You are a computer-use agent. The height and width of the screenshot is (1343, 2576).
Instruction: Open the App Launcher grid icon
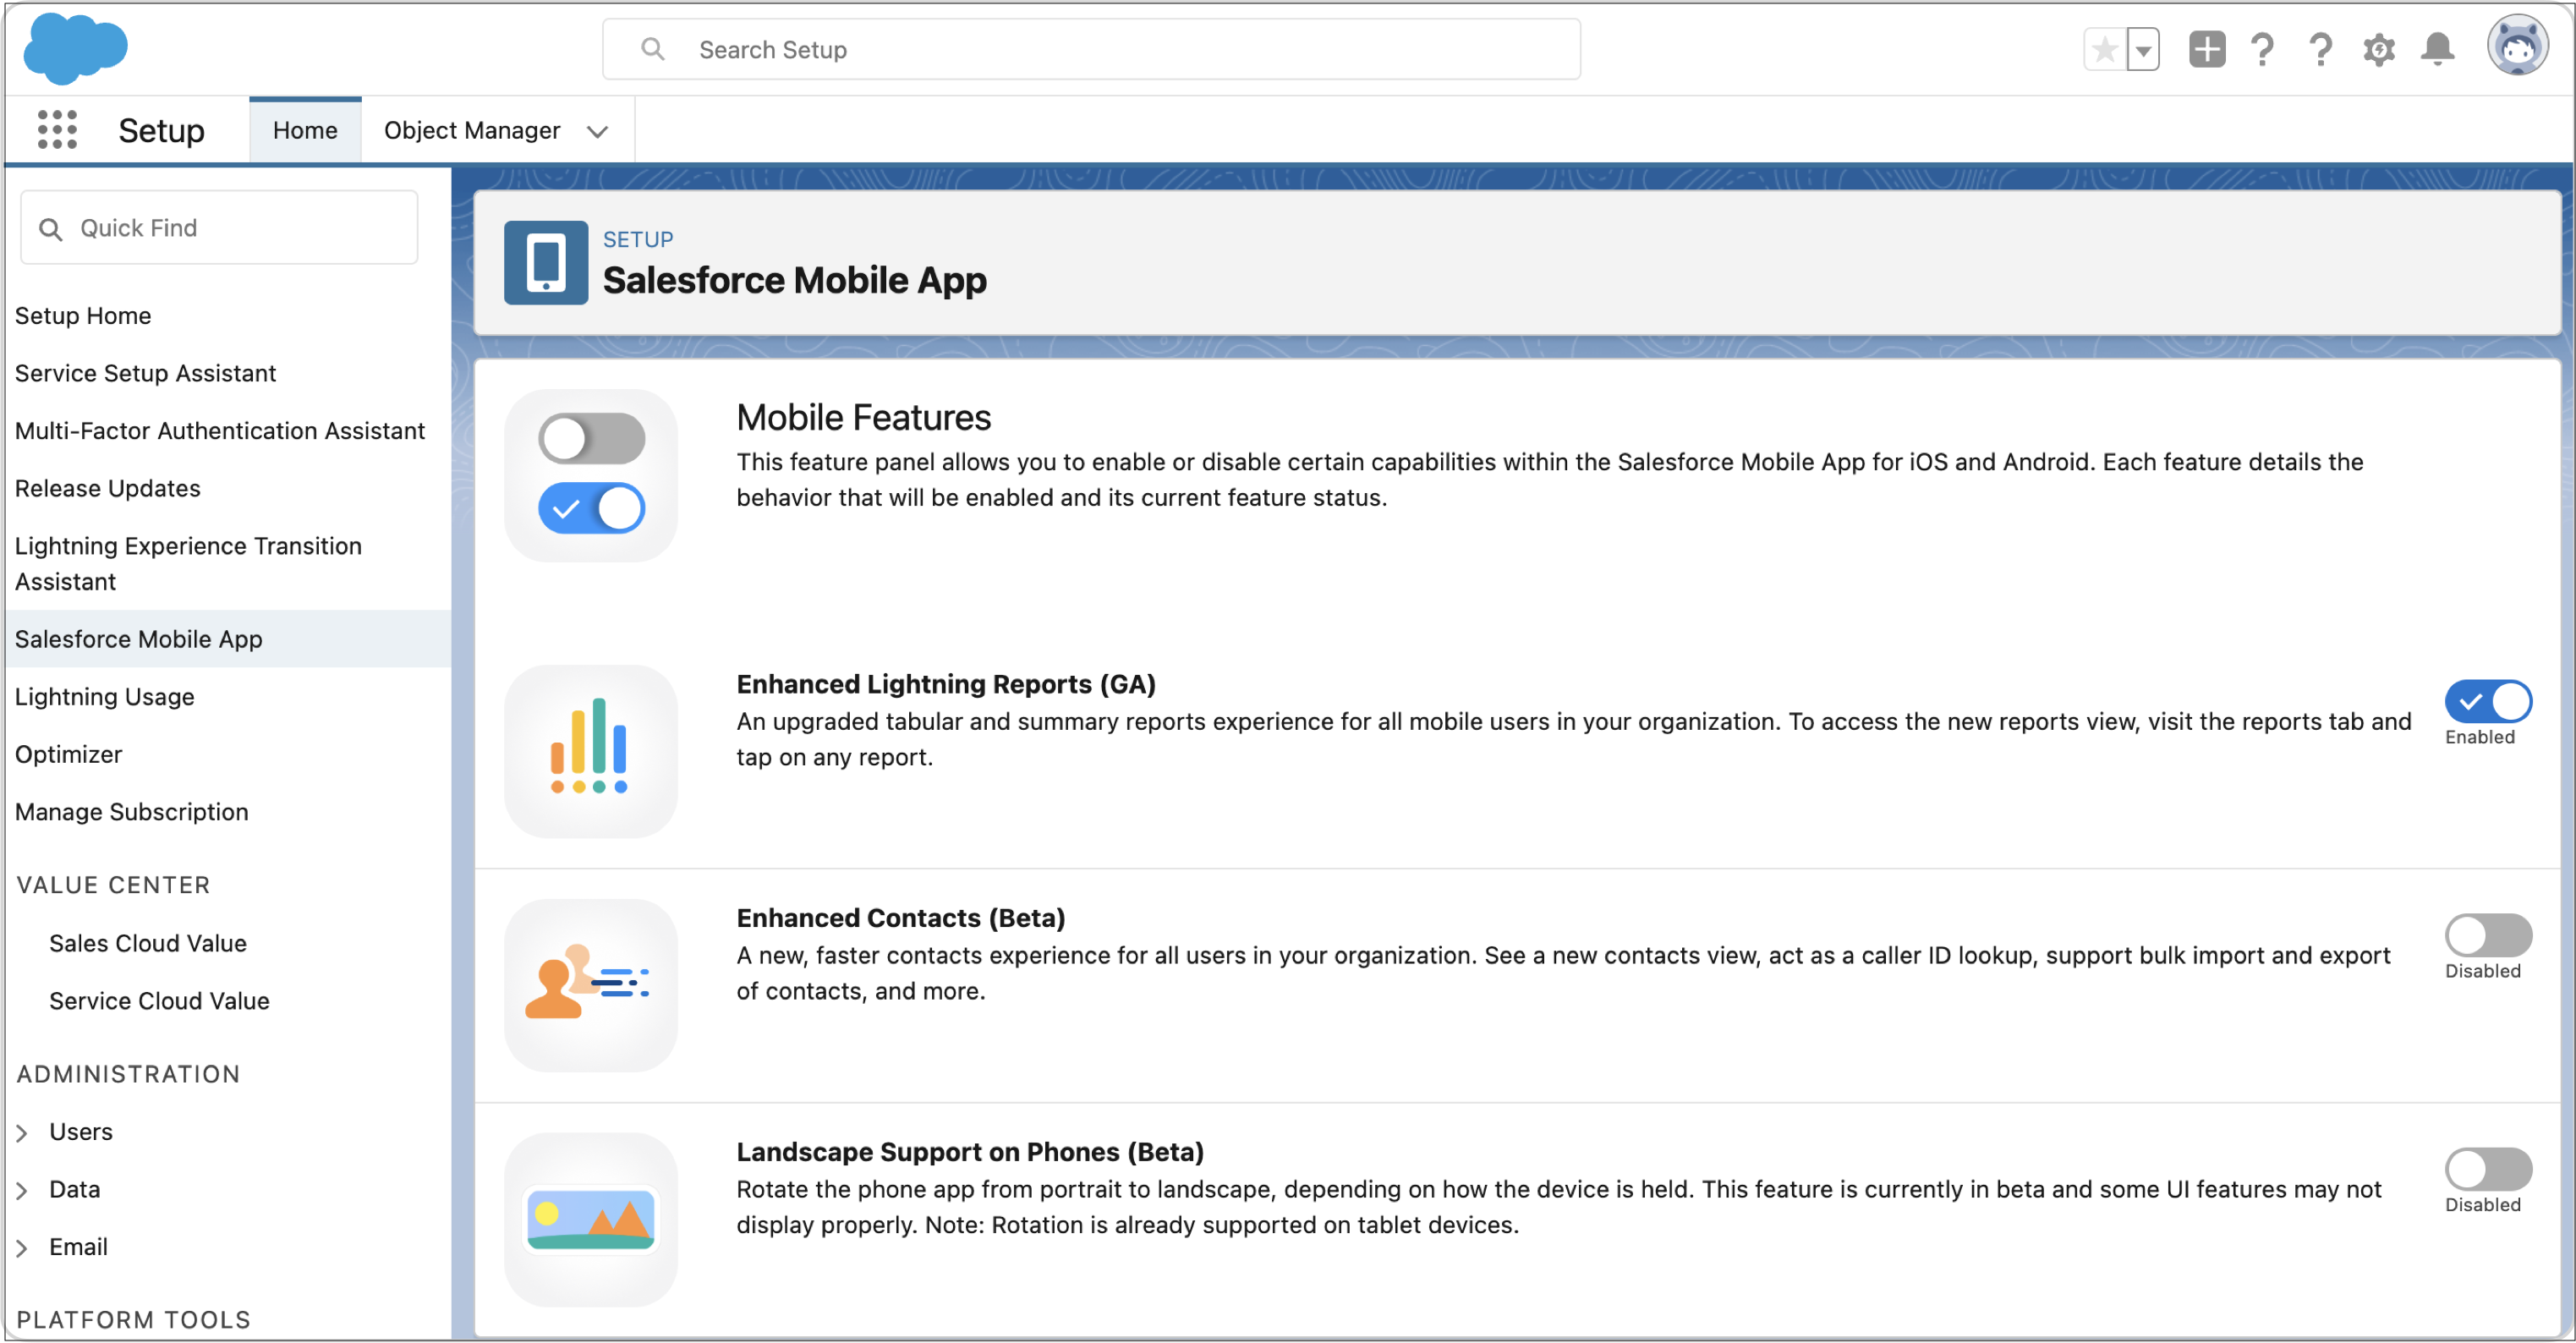click(x=57, y=130)
